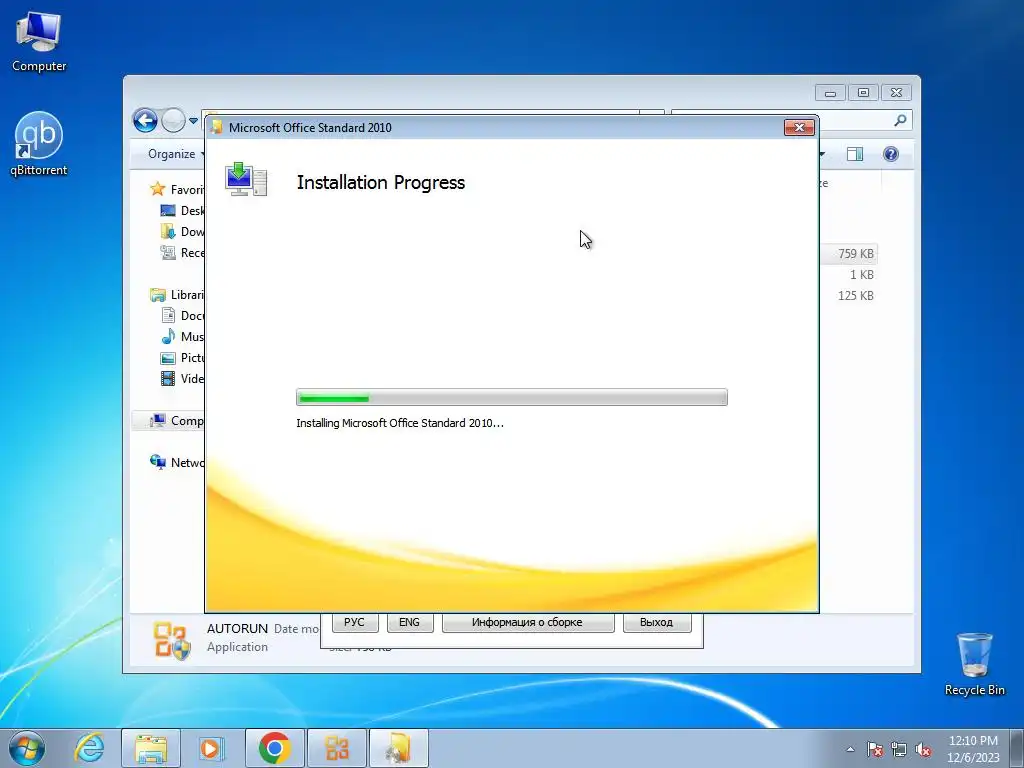Go back in the Explorer window
The height and width of the screenshot is (768, 1024).
[145, 120]
